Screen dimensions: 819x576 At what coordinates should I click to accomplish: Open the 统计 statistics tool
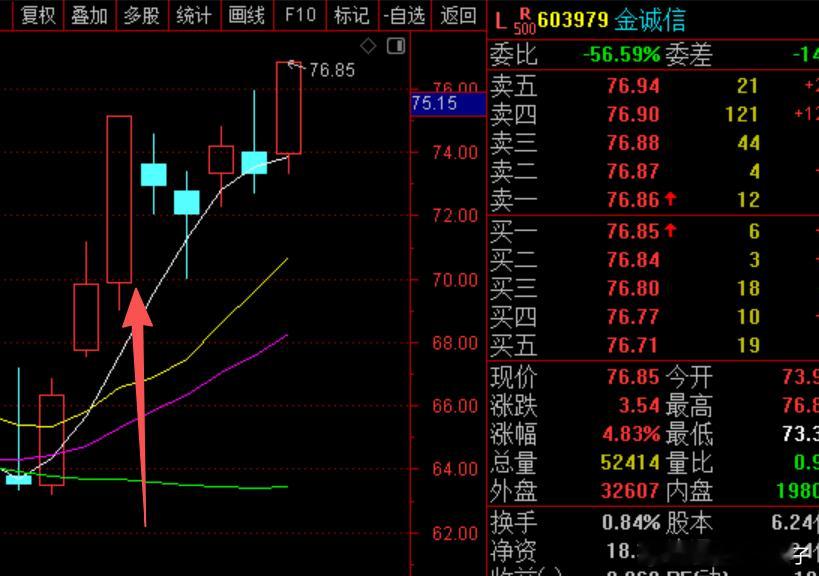coord(194,15)
